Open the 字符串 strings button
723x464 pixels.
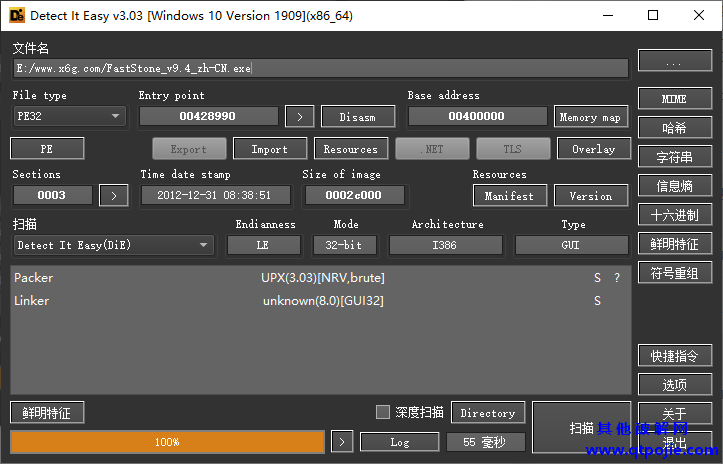click(675, 157)
